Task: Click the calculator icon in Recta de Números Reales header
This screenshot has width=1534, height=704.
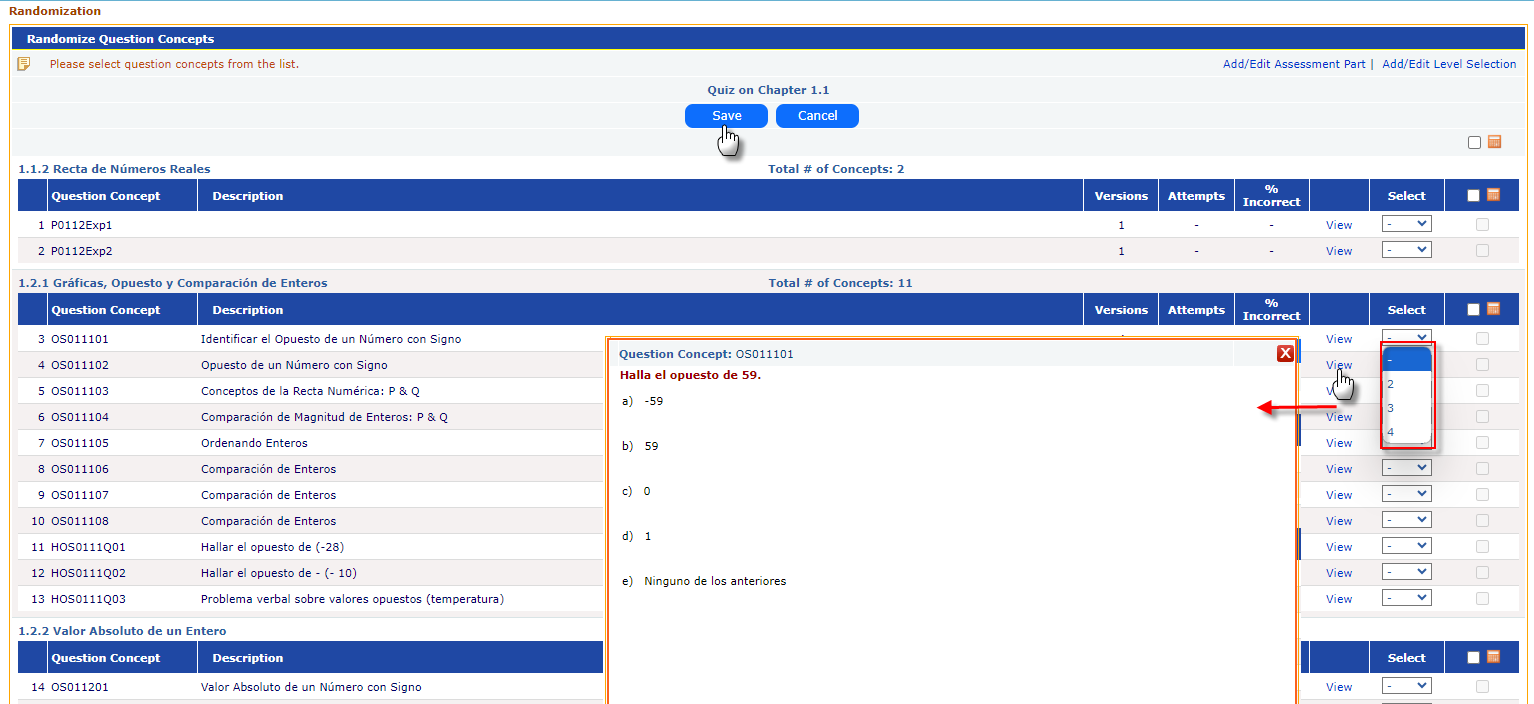Action: [x=1494, y=195]
